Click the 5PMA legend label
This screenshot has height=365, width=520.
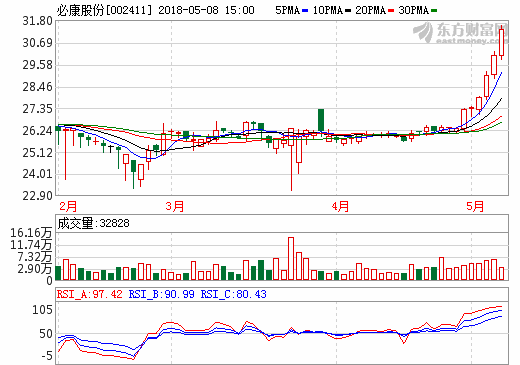[x=287, y=10]
